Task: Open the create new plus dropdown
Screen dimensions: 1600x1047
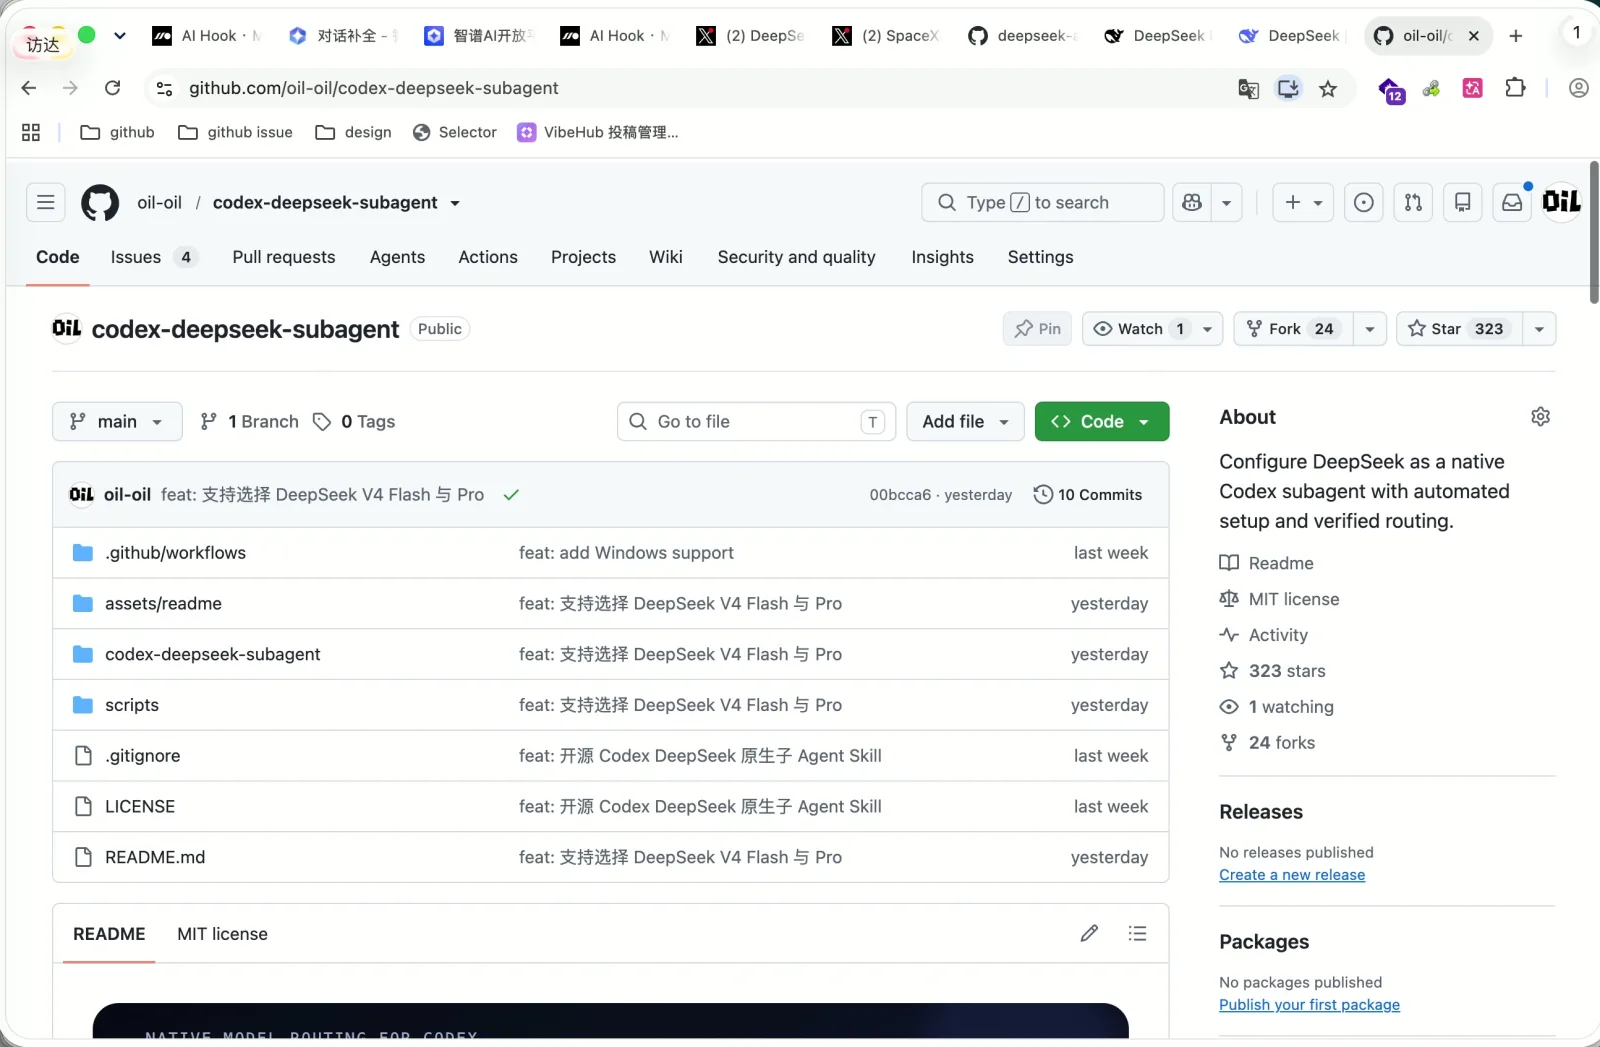Action: [1303, 203]
